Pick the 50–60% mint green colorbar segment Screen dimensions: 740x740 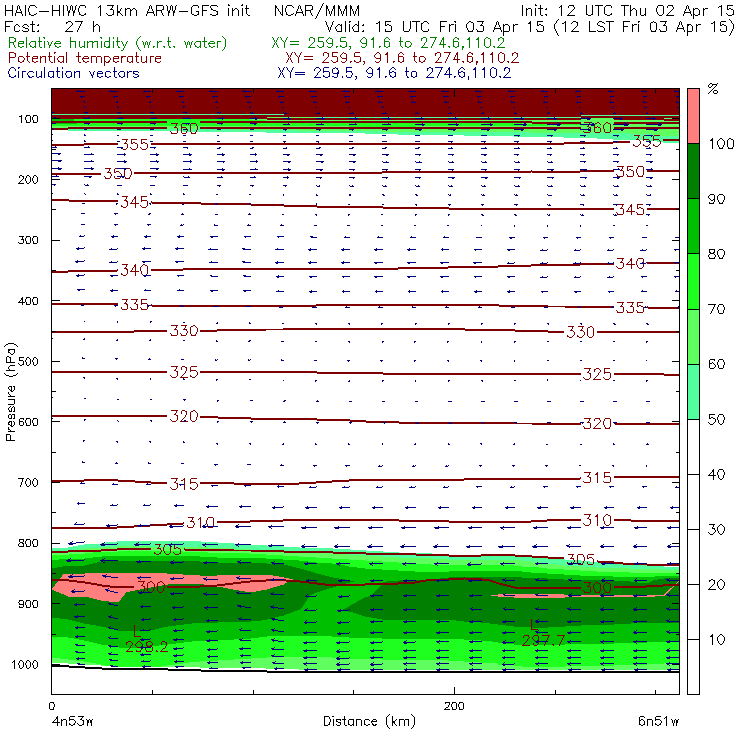[693, 392]
